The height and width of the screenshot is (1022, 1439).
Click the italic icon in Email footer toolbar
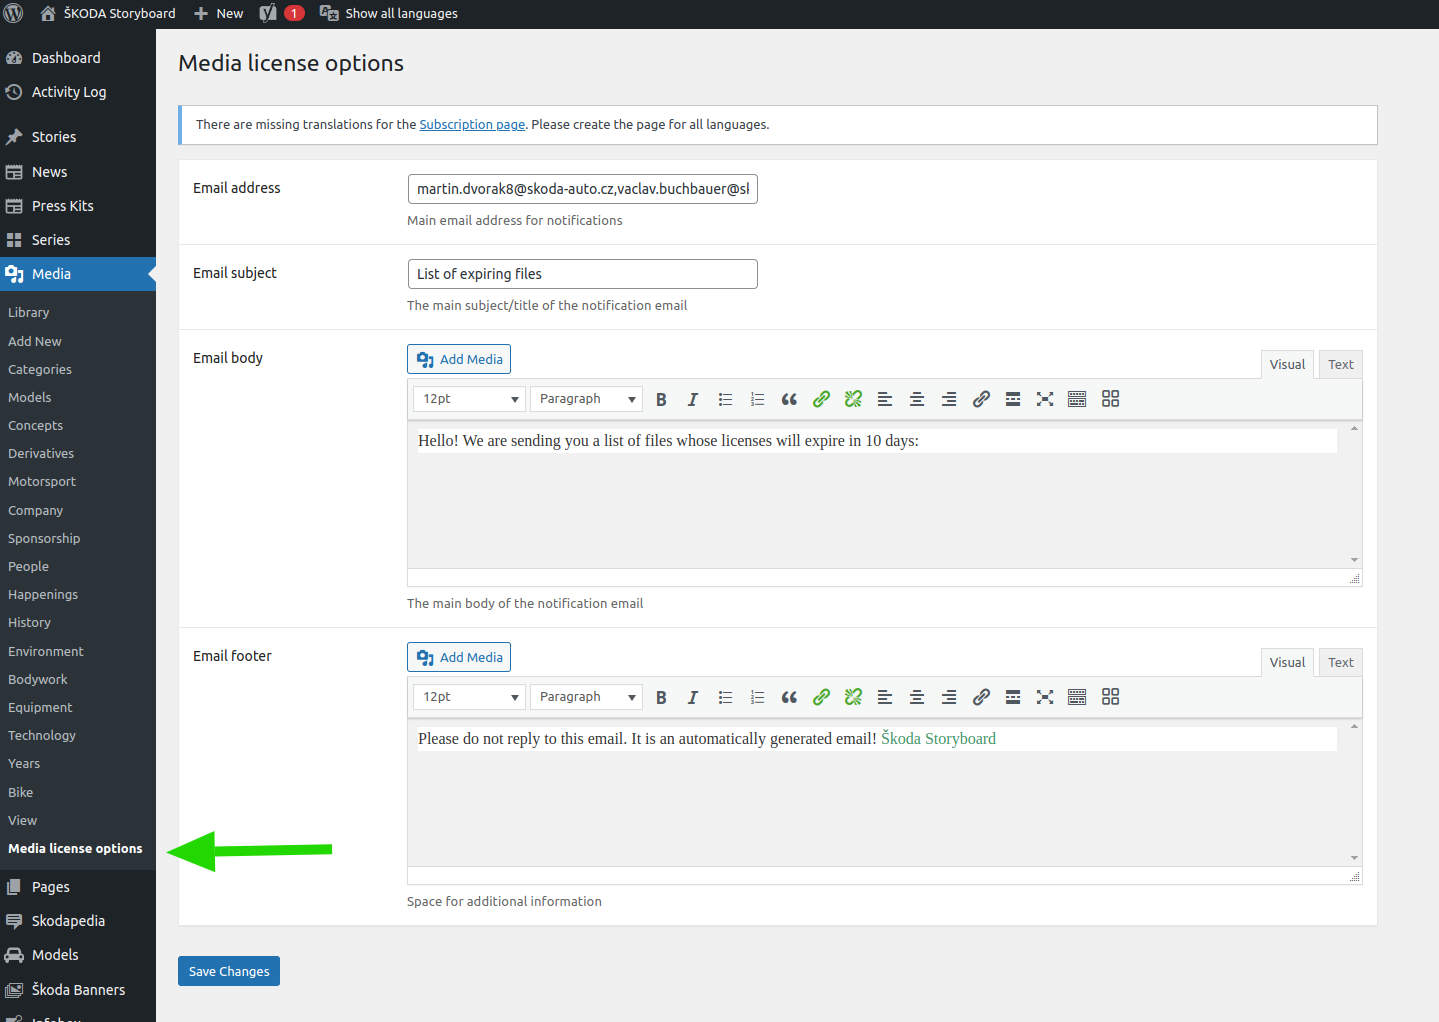692,697
